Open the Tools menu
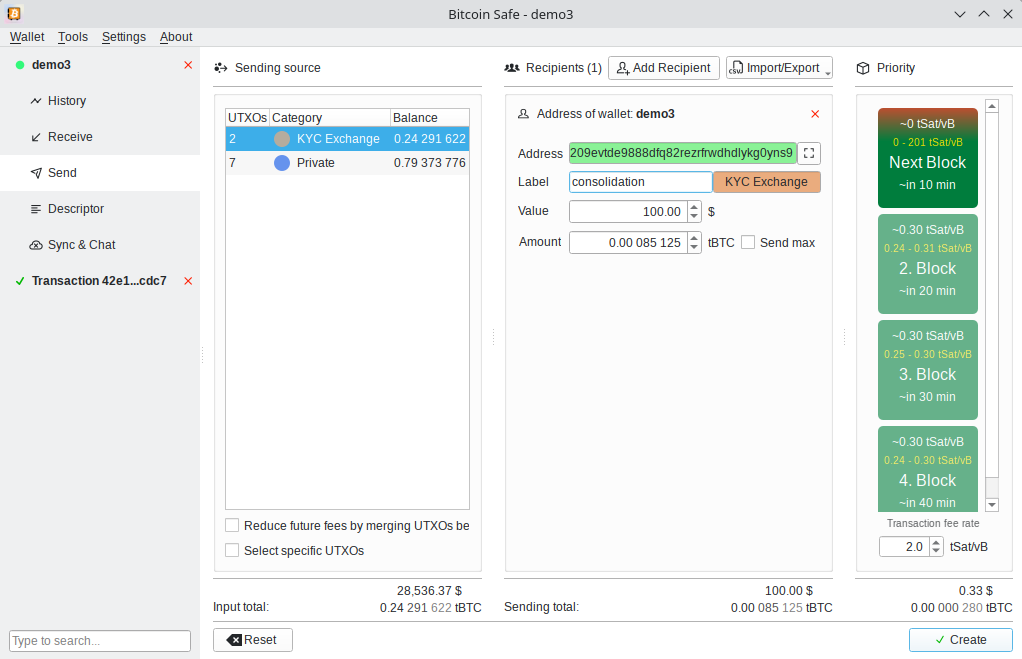Screen dimensions: 1022x659 click(72, 37)
